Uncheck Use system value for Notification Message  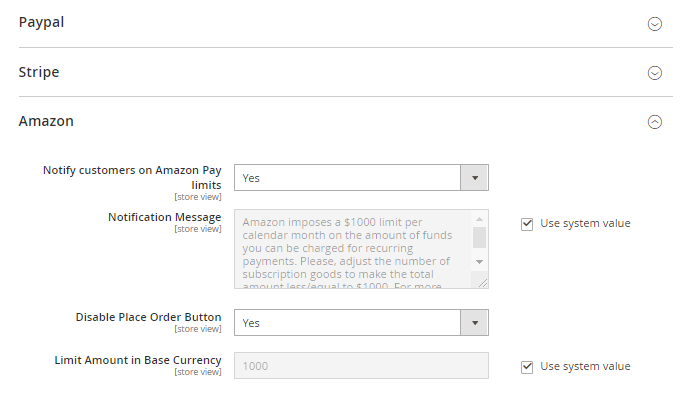pos(527,224)
